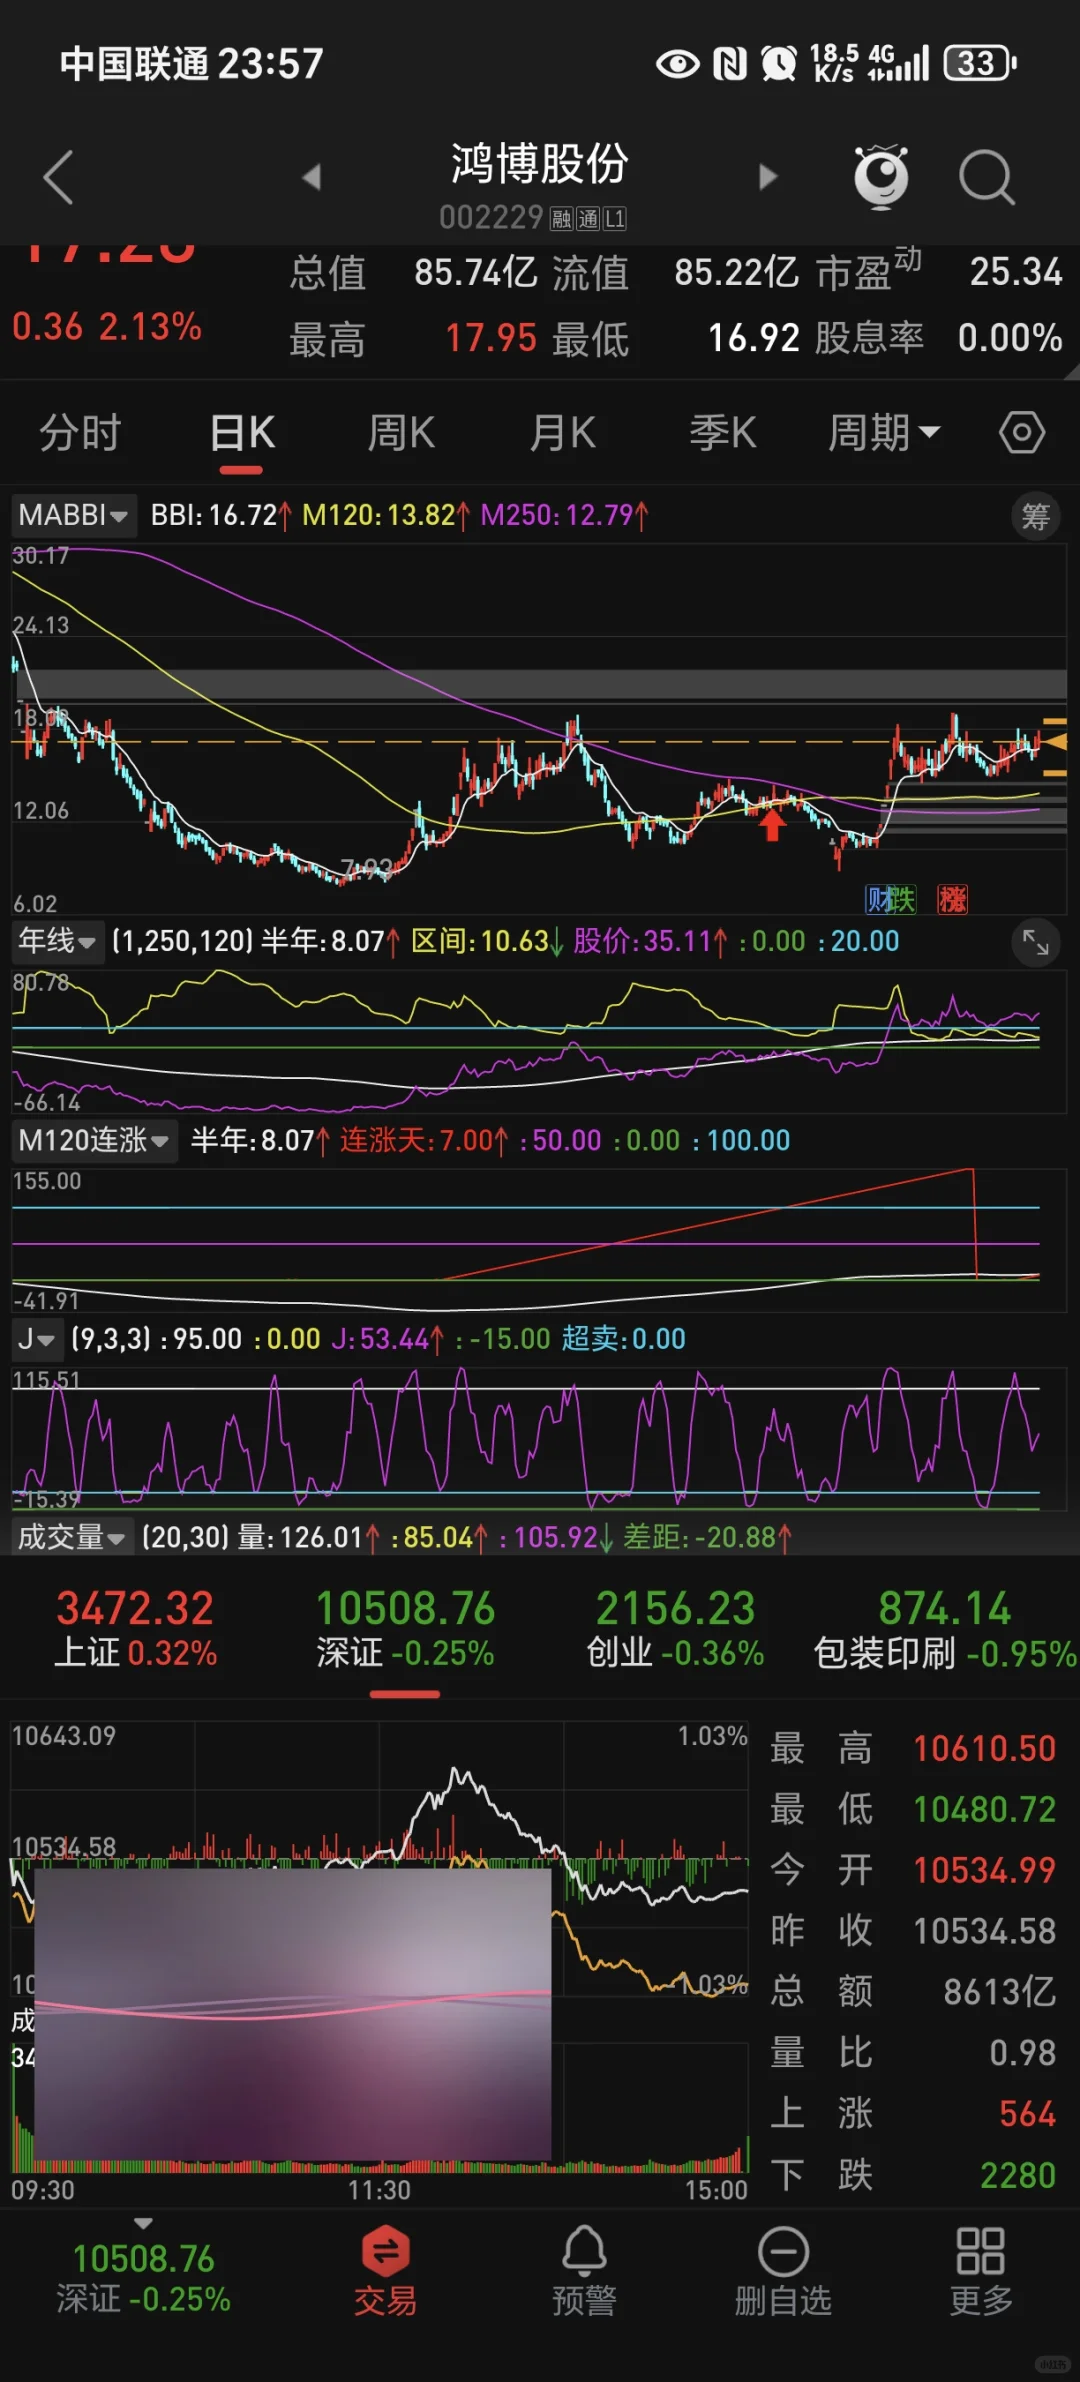Viewport: 1080px width, 2382px height.
Task: Open the M120连涨 indicator dropdown
Action: pyautogui.click(x=94, y=1140)
